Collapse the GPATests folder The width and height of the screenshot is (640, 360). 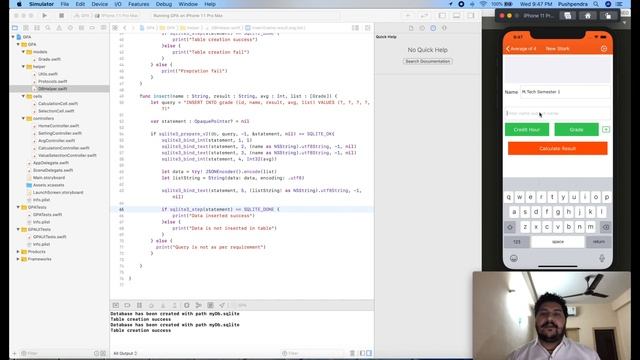(x=18, y=207)
